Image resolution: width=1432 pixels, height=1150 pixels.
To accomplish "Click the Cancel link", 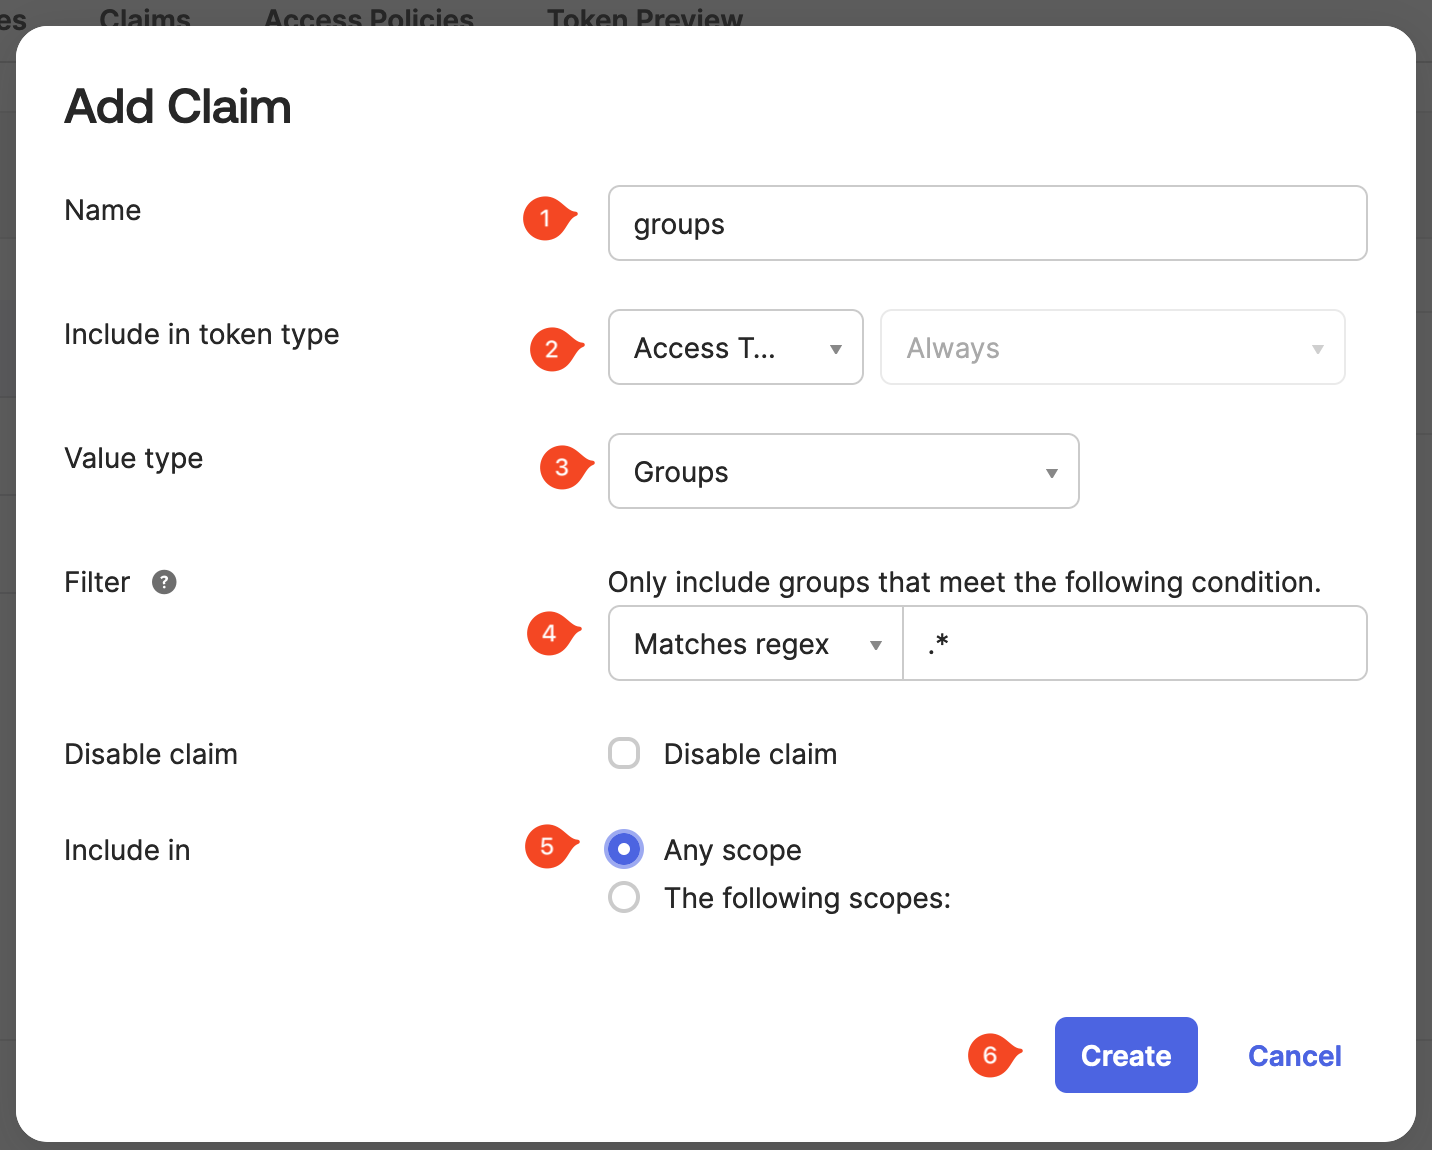I will (x=1294, y=1055).
